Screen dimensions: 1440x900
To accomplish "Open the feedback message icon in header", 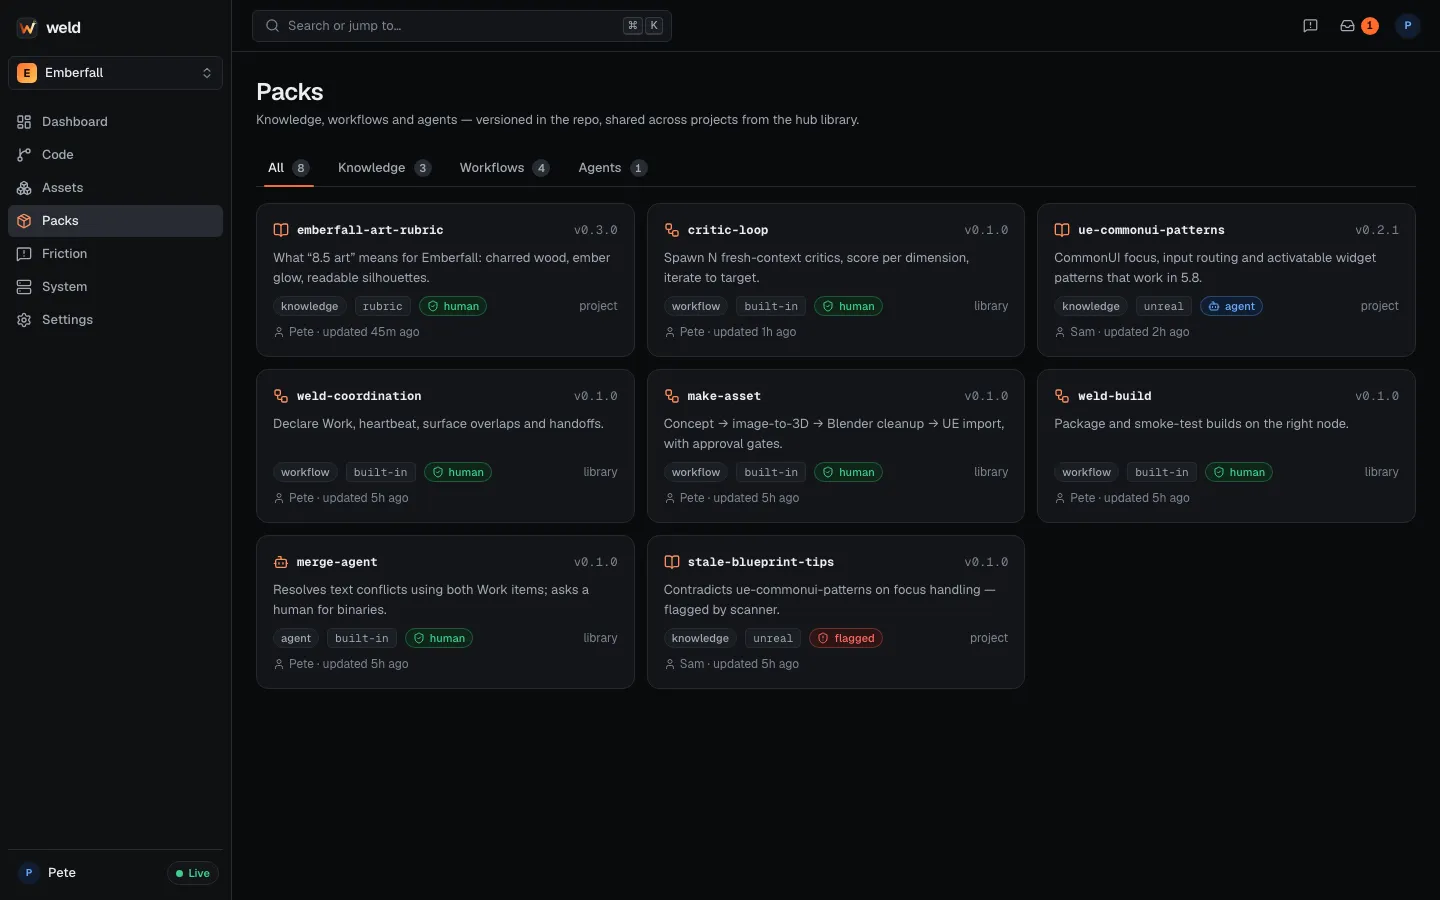I will coord(1310,26).
